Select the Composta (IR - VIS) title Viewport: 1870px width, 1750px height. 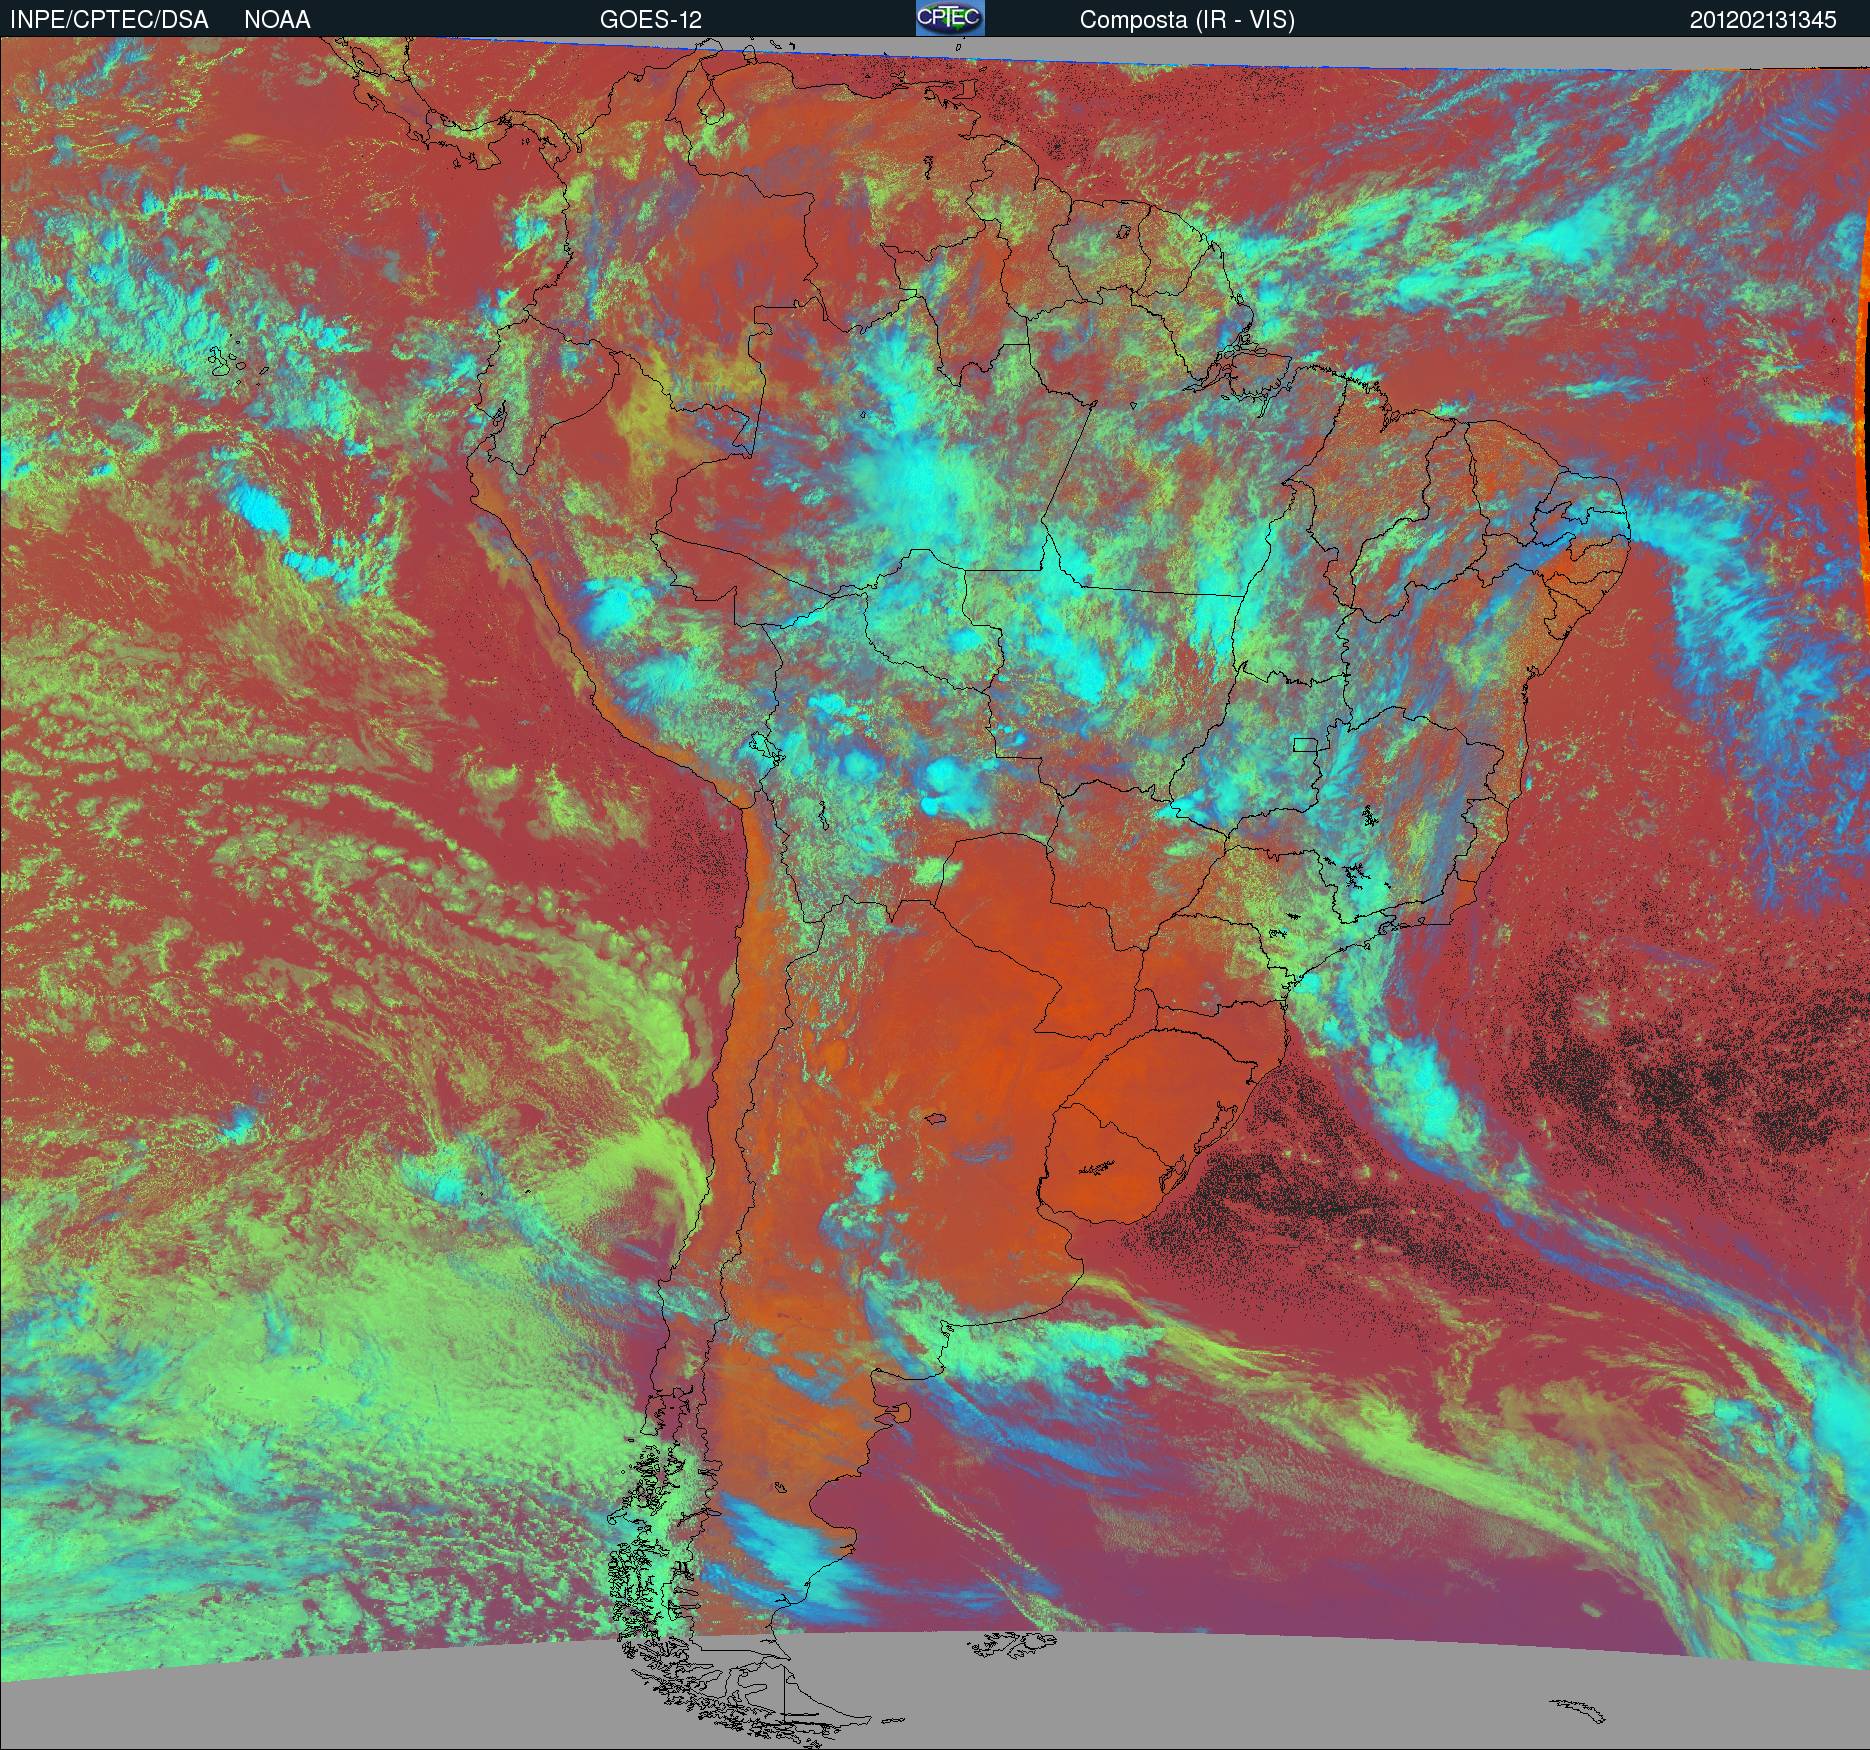pyautogui.click(x=1187, y=20)
